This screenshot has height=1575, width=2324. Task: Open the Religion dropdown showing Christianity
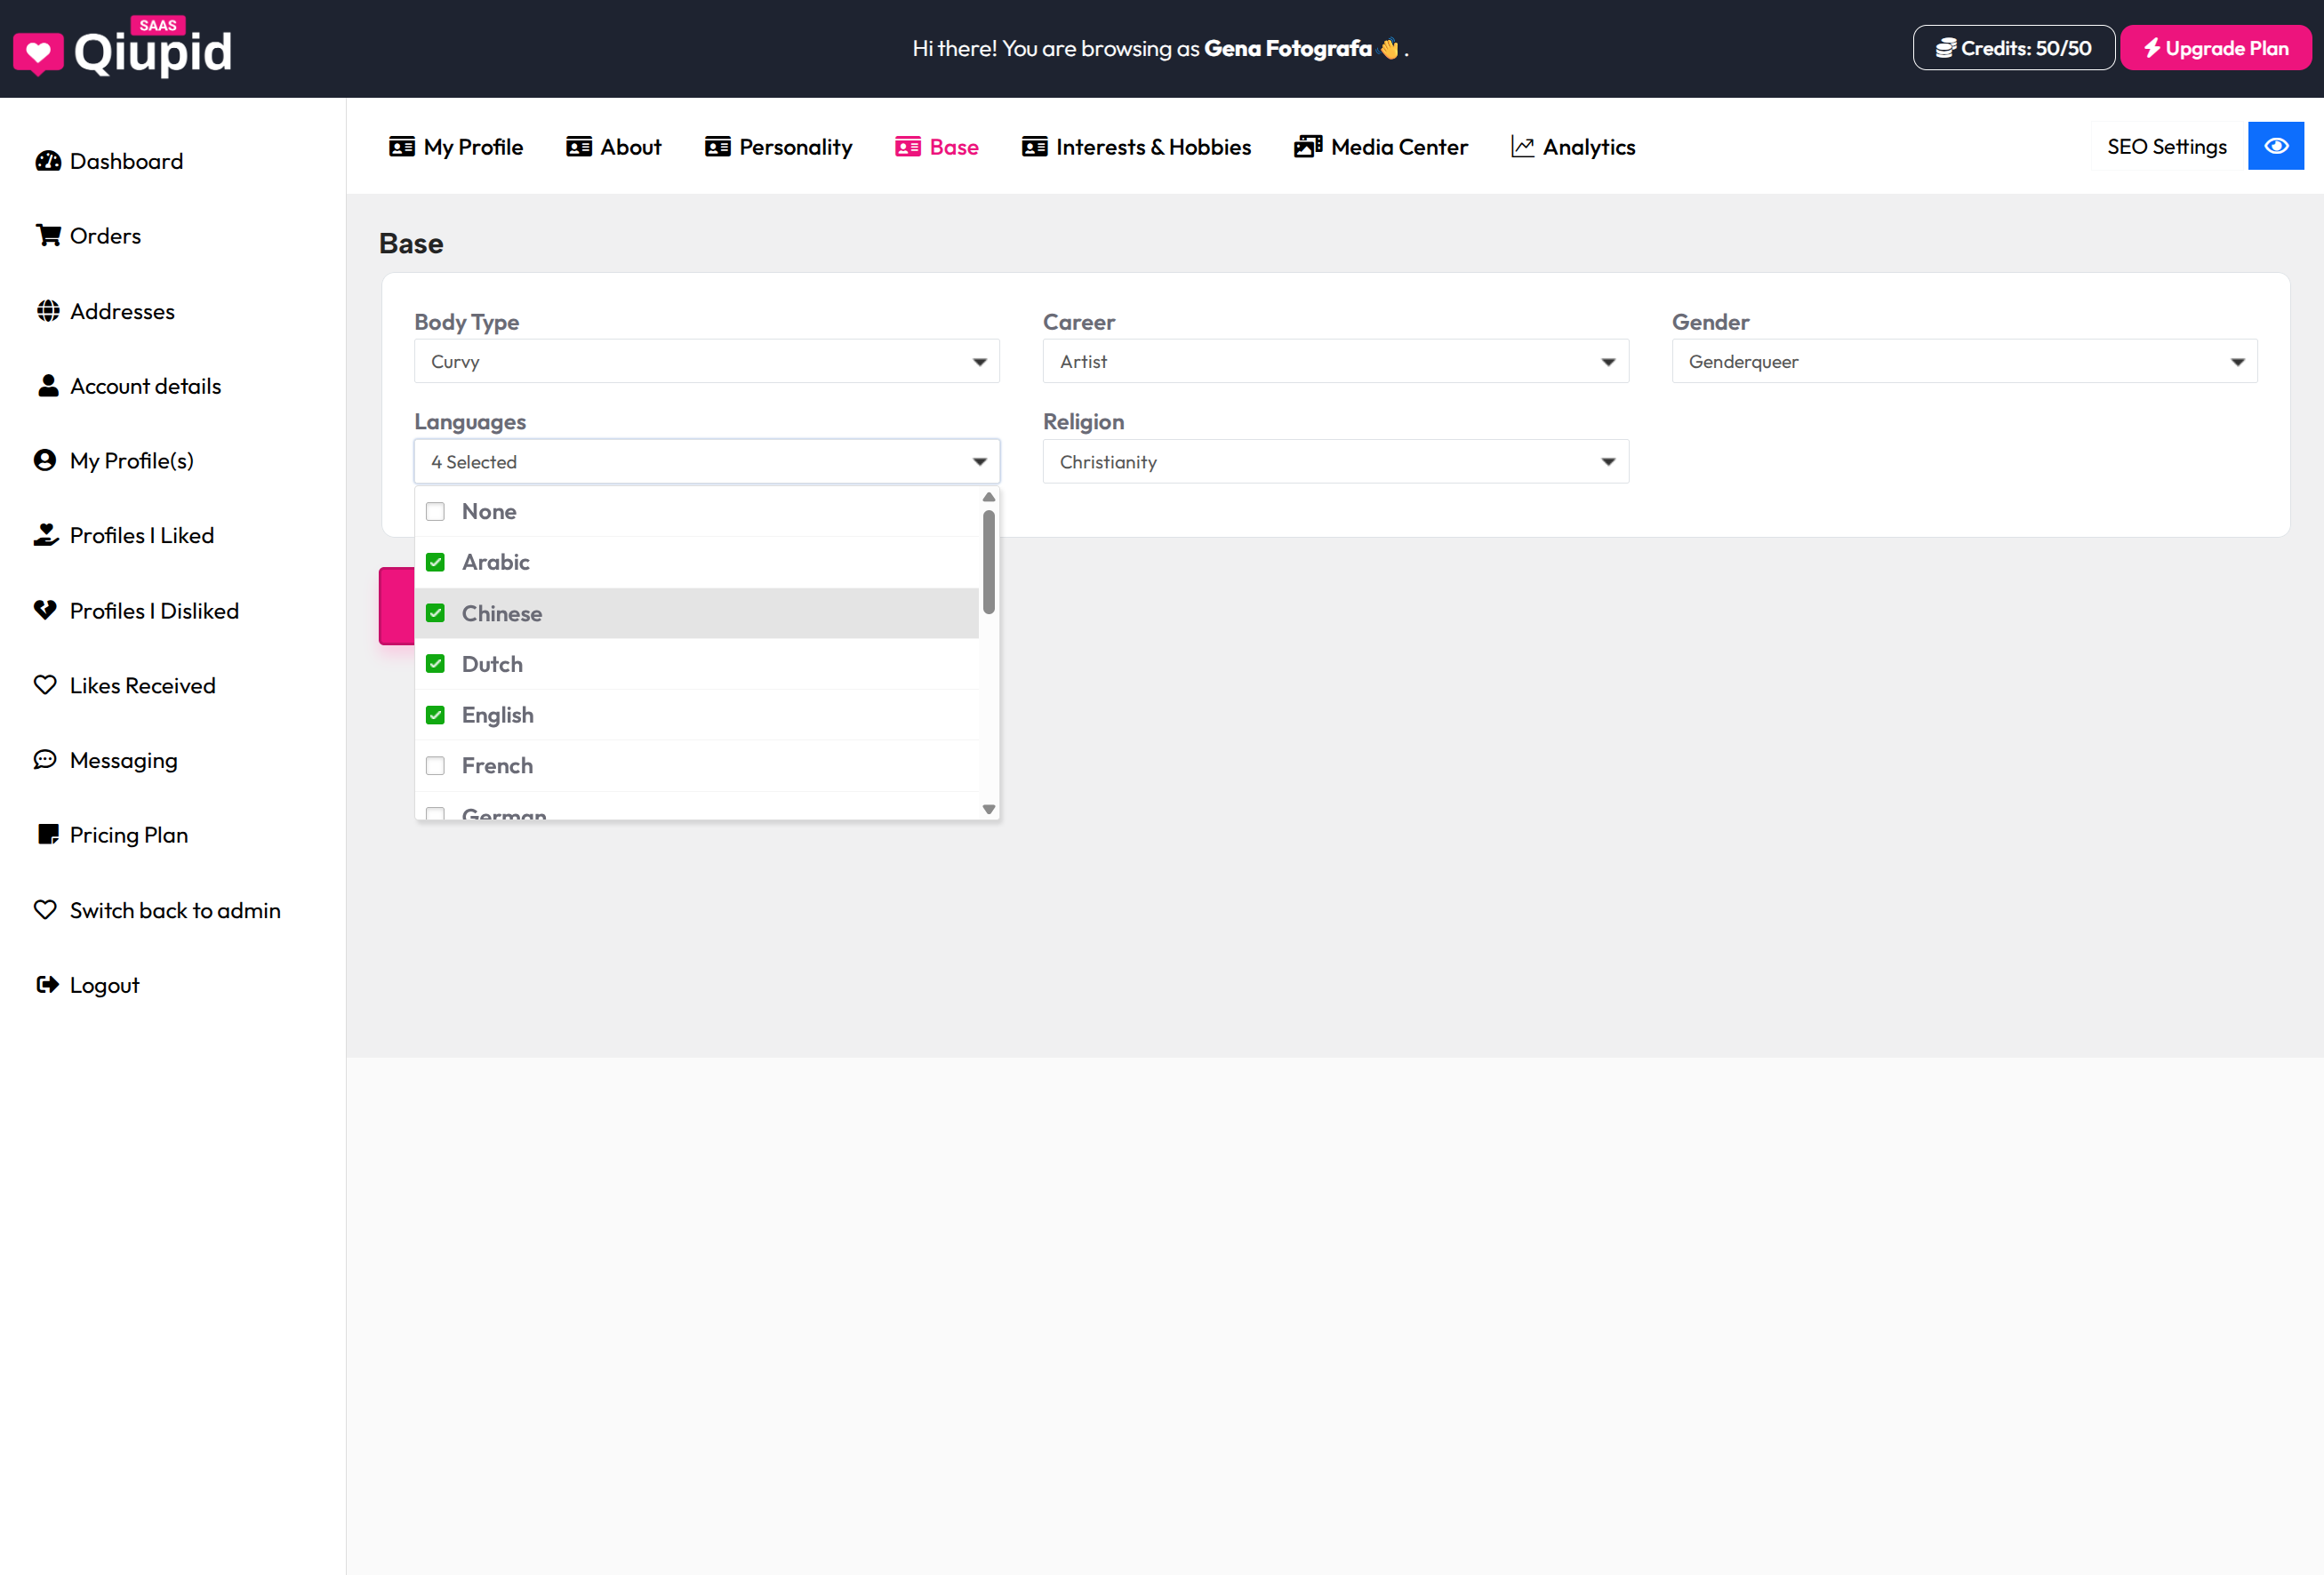[x=1335, y=462]
